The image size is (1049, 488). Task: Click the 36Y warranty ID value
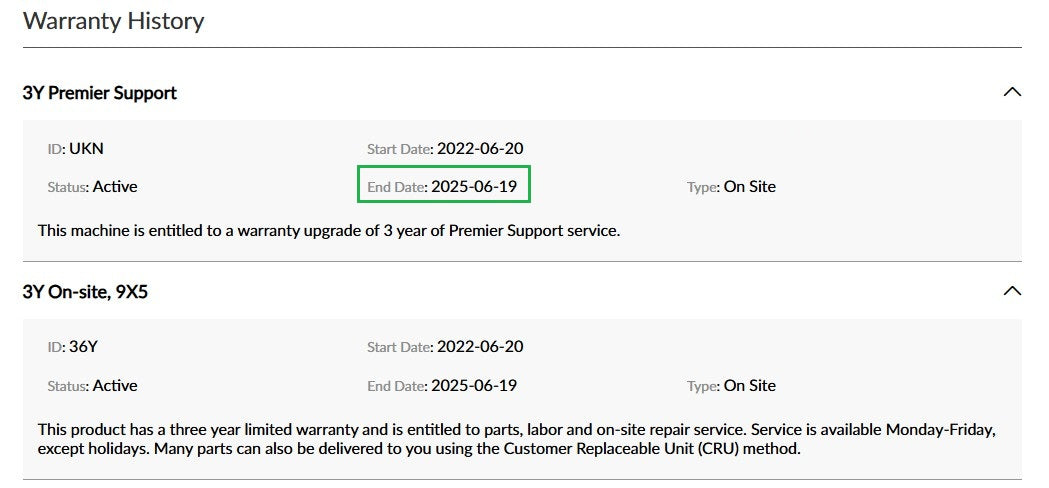tap(83, 347)
